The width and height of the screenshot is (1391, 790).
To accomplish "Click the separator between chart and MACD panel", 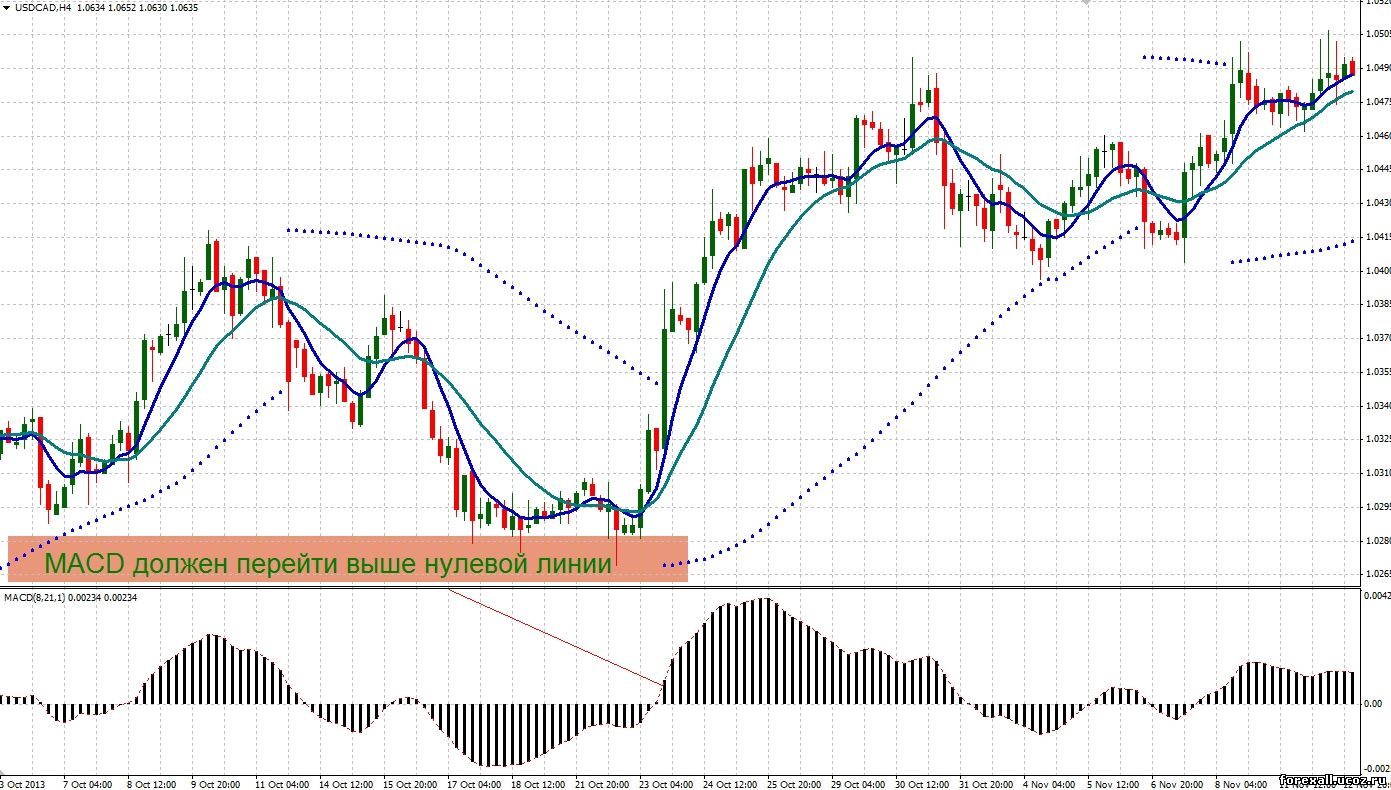I will [x=680, y=587].
